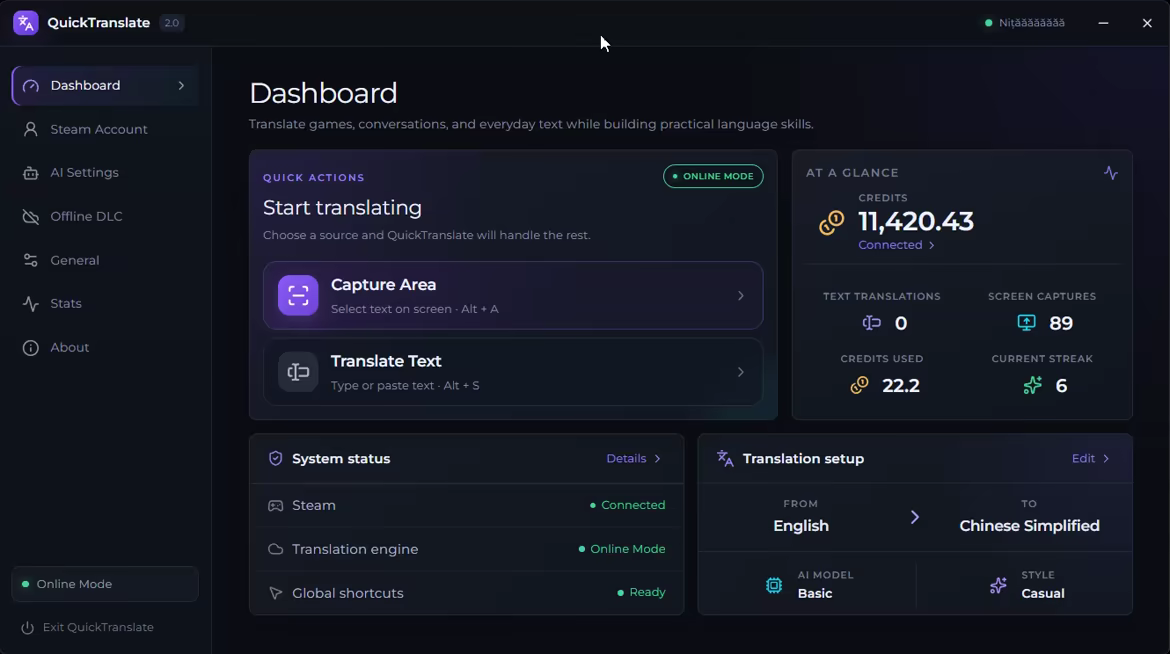
Task: Click the AI Settings robot icon
Action: 31,173
